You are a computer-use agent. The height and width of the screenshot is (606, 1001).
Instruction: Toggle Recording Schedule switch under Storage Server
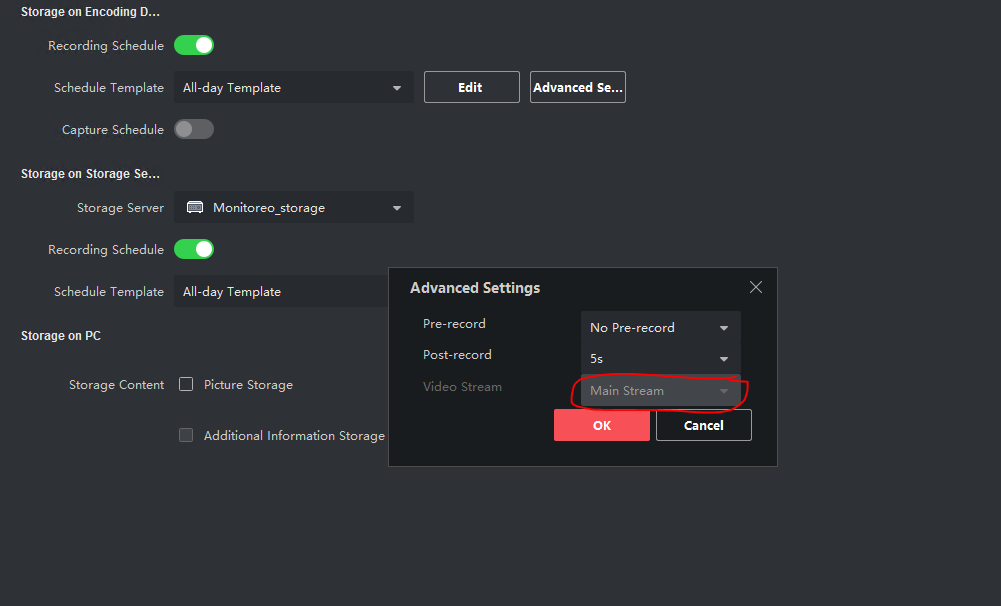pyautogui.click(x=194, y=249)
